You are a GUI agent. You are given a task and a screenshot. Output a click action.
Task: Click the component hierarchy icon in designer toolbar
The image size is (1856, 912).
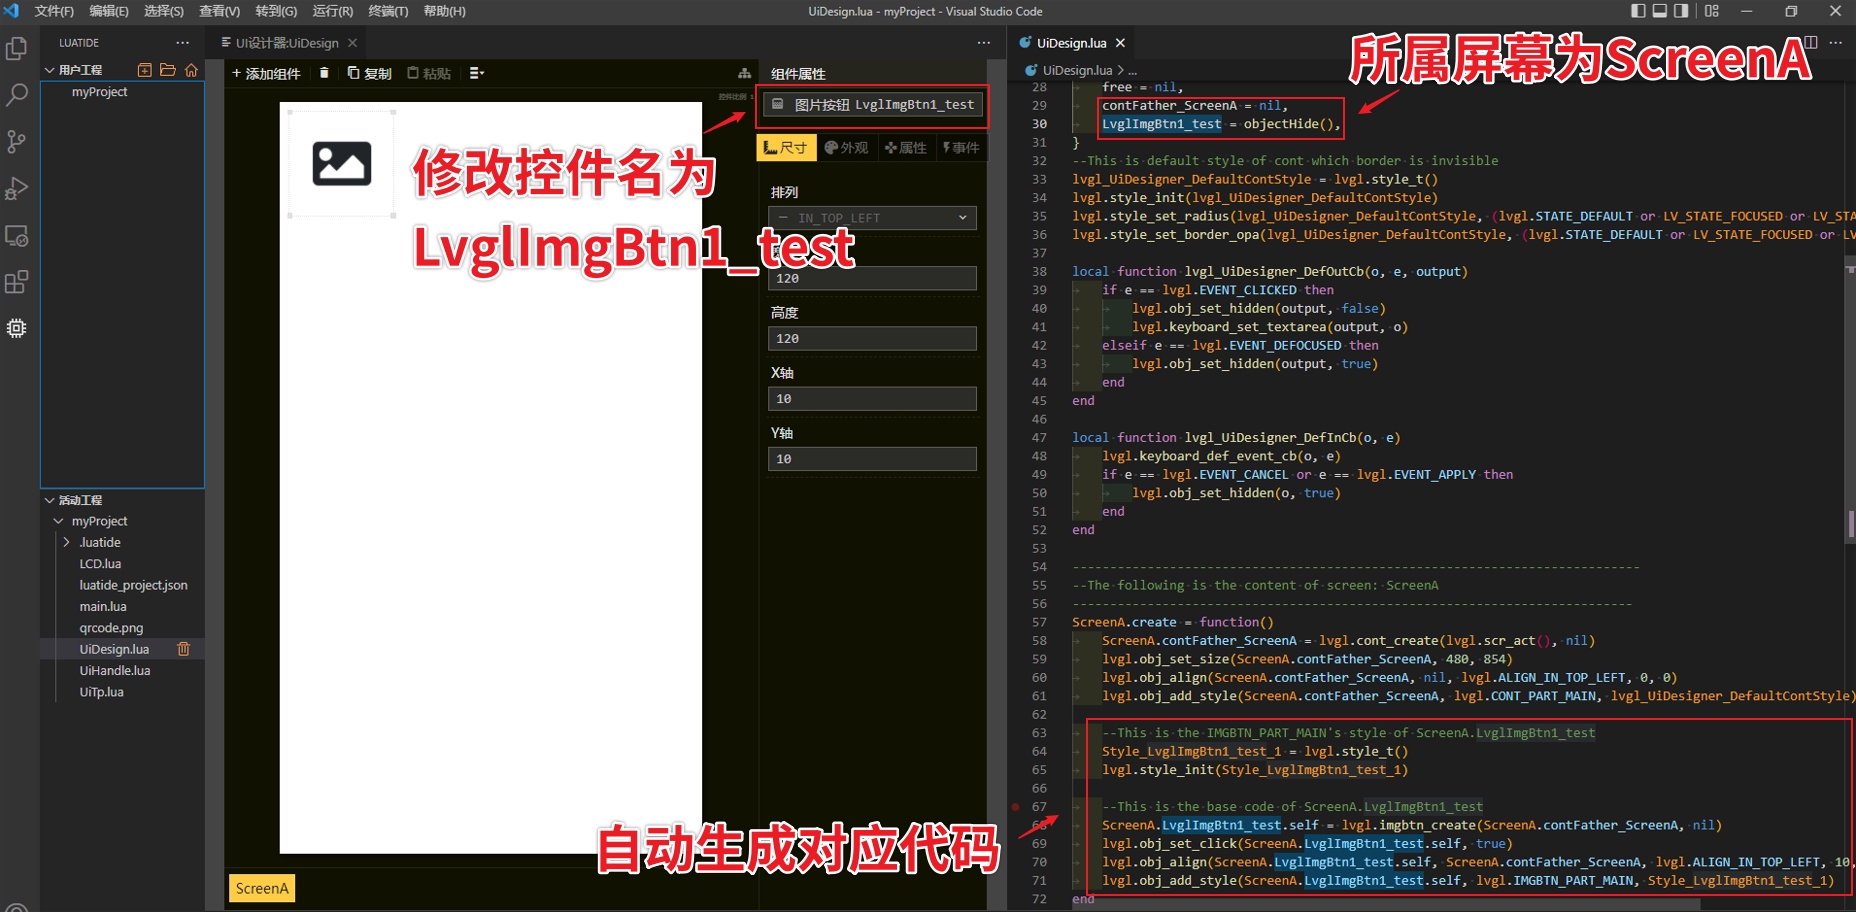(x=744, y=73)
